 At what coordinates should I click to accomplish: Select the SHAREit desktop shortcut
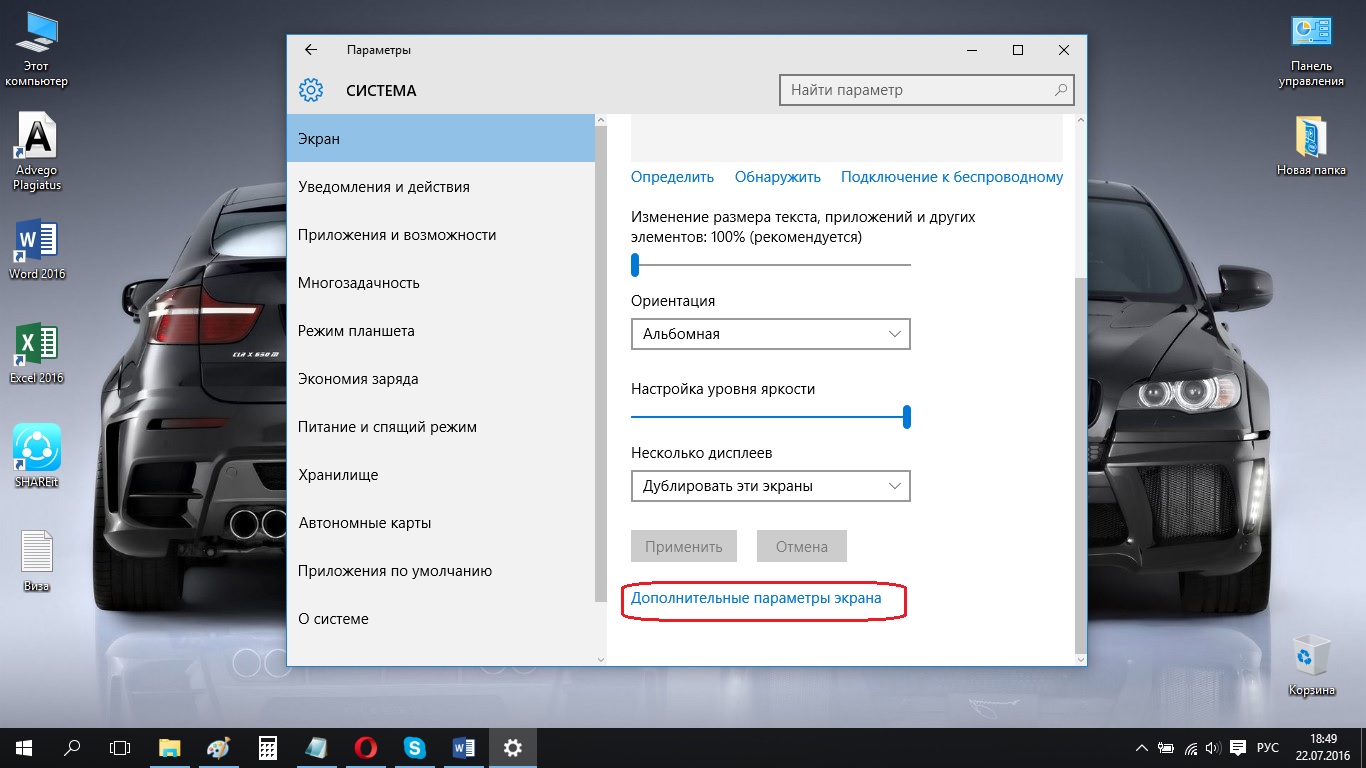(37, 457)
